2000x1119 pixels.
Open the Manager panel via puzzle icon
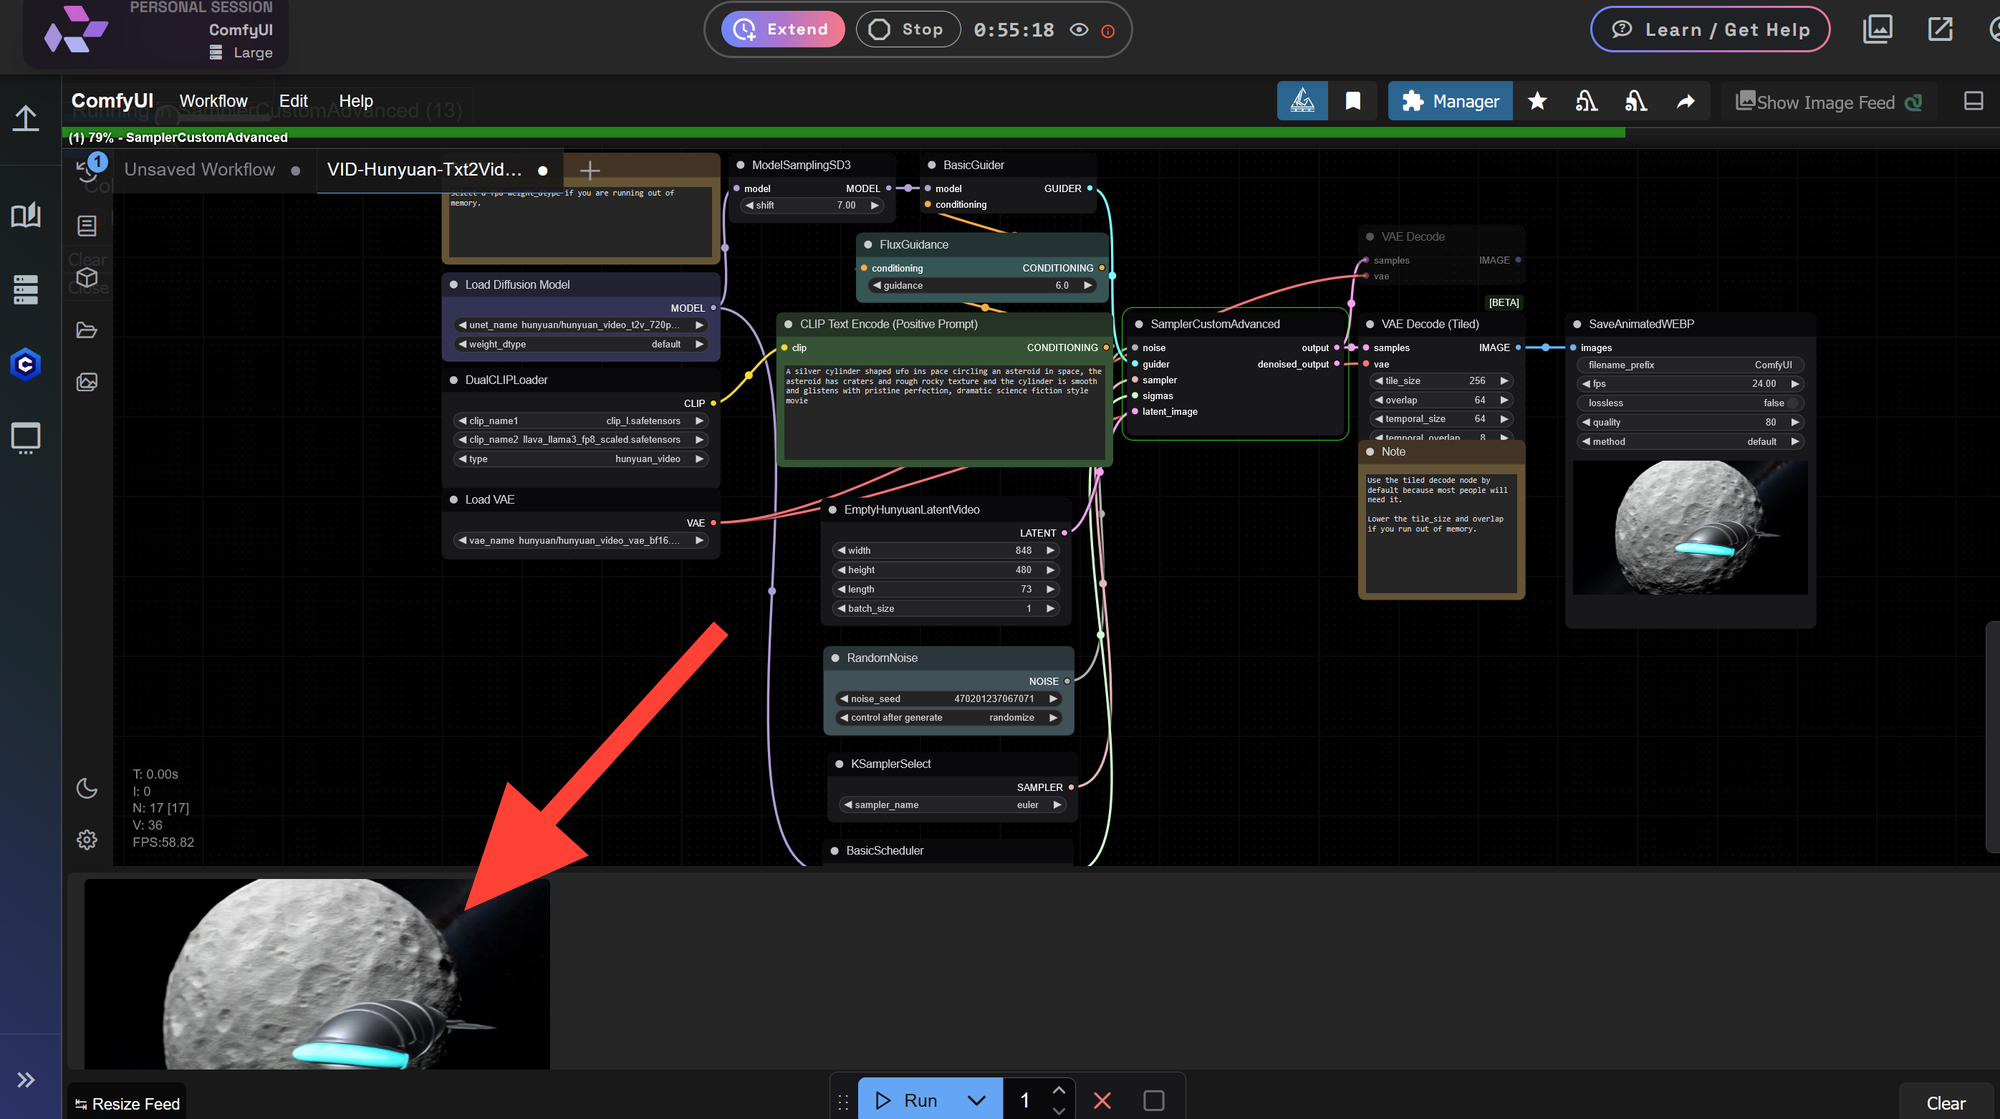[1449, 101]
